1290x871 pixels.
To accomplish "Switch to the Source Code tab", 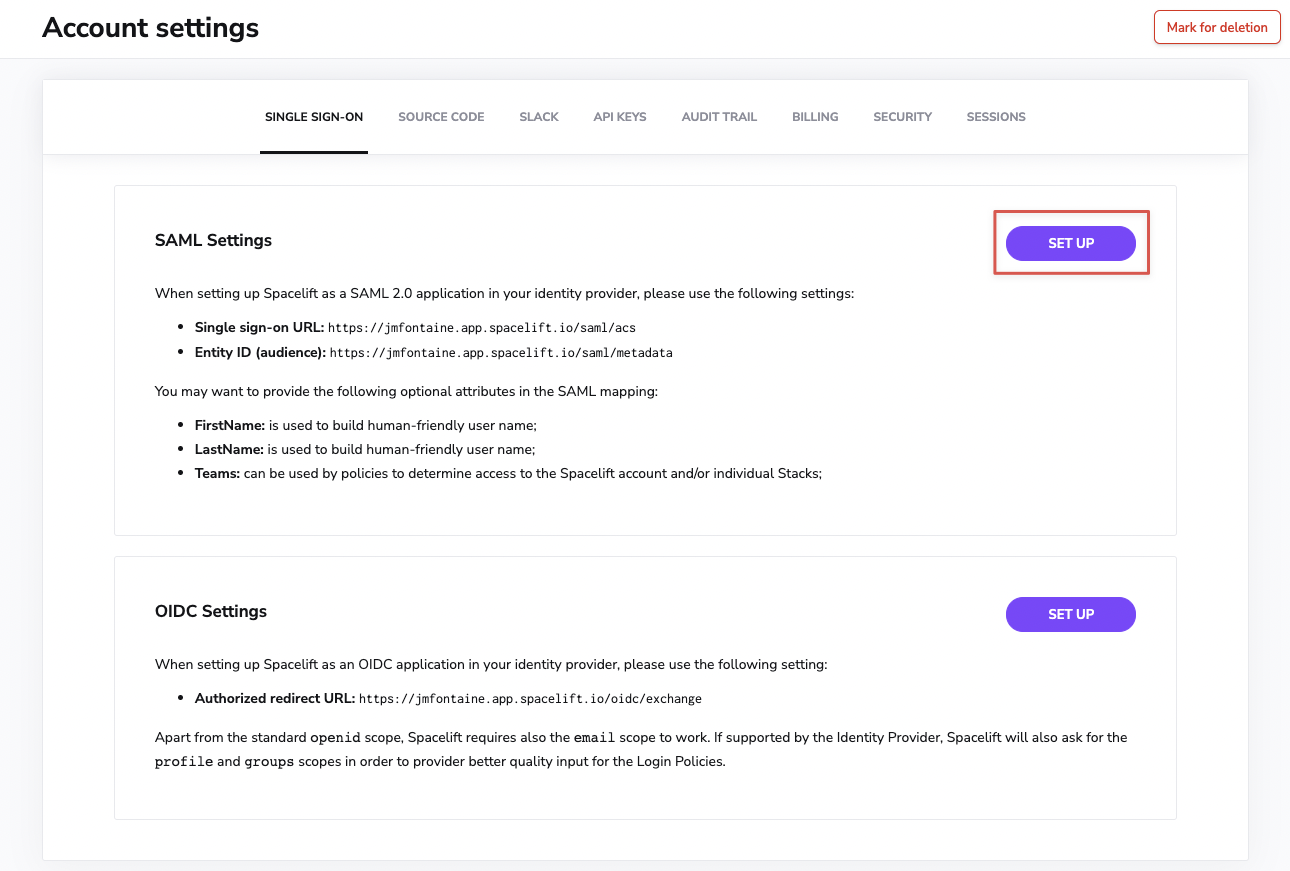I will [441, 117].
